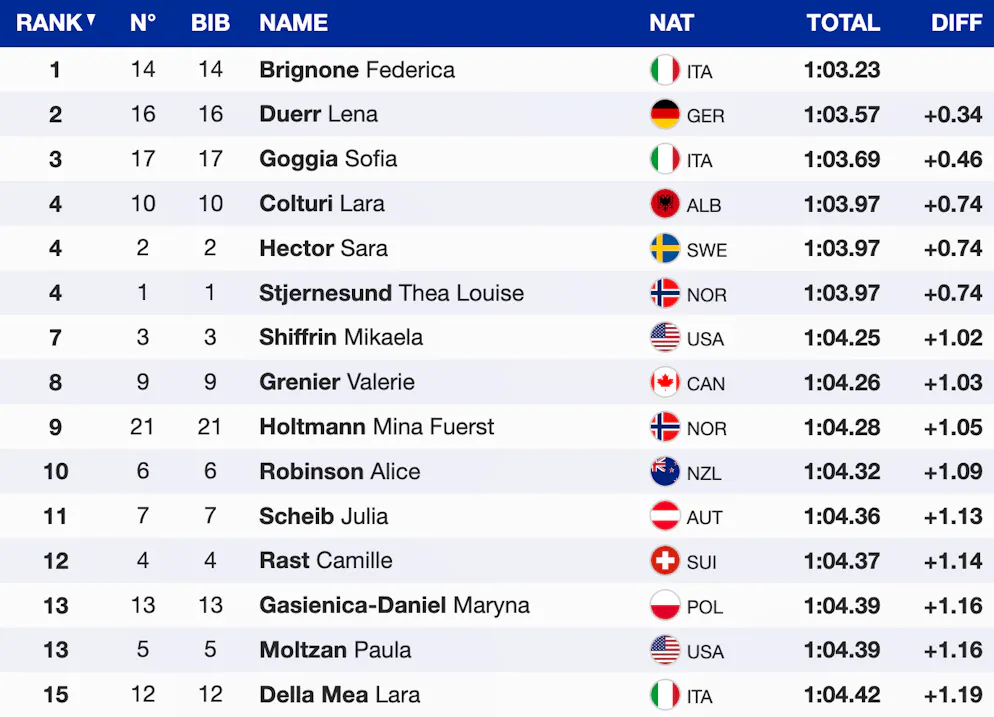Screen dimensions: 994x717
Task: Sort by the RANK column arrow
Action: (92, 20)
